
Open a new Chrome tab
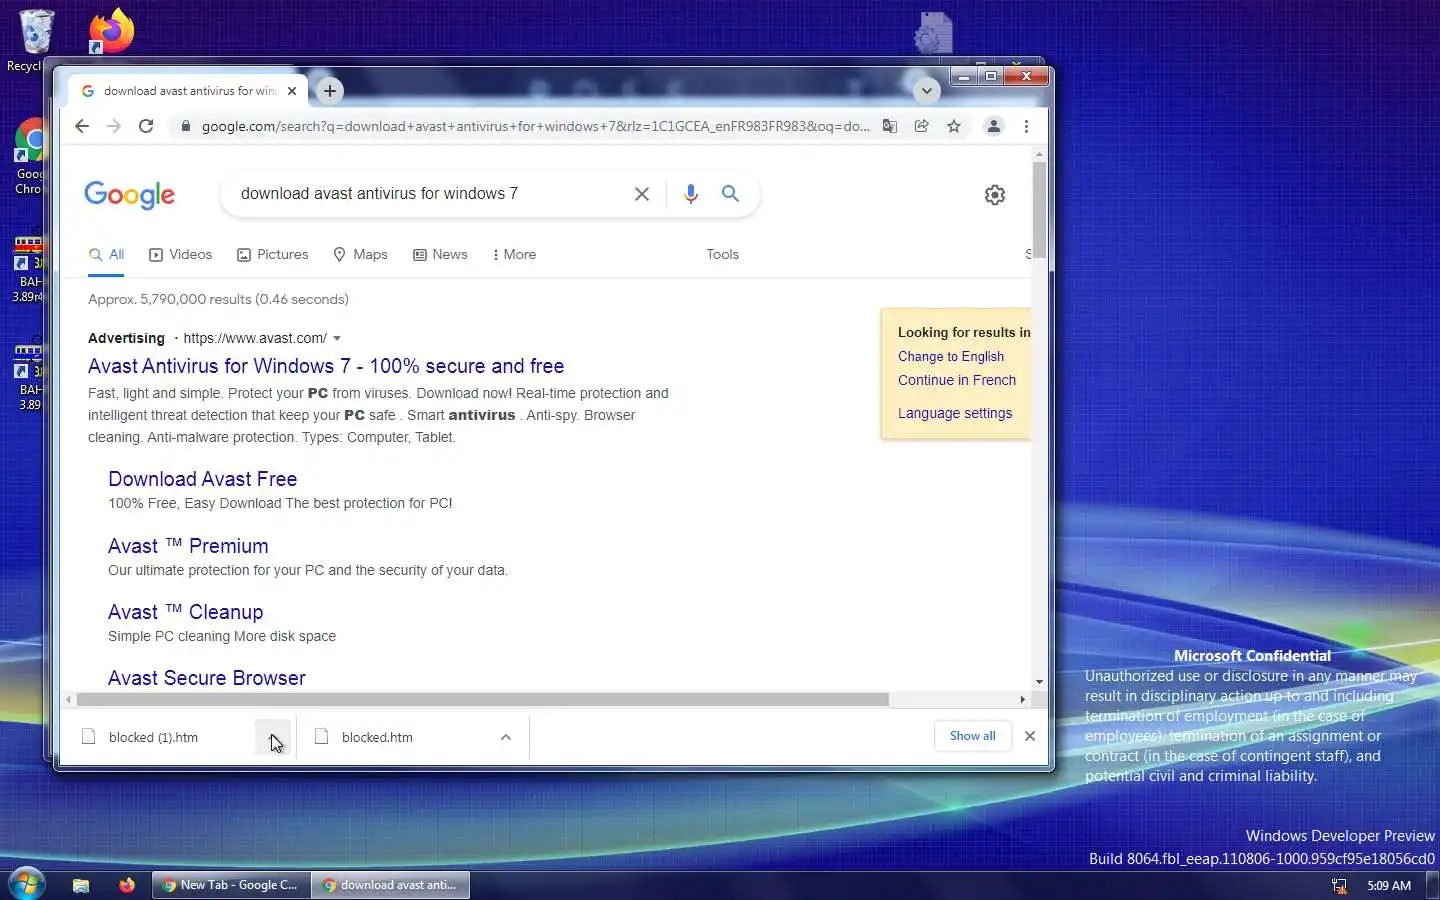329,91
